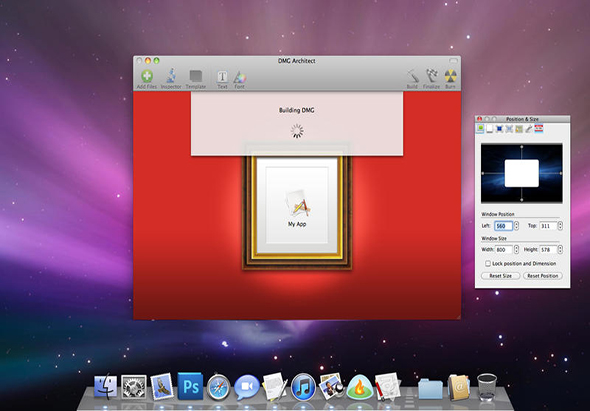590x411 pixels.
Task: Click the Add Files toolbar icon
Action: (147, 76)
